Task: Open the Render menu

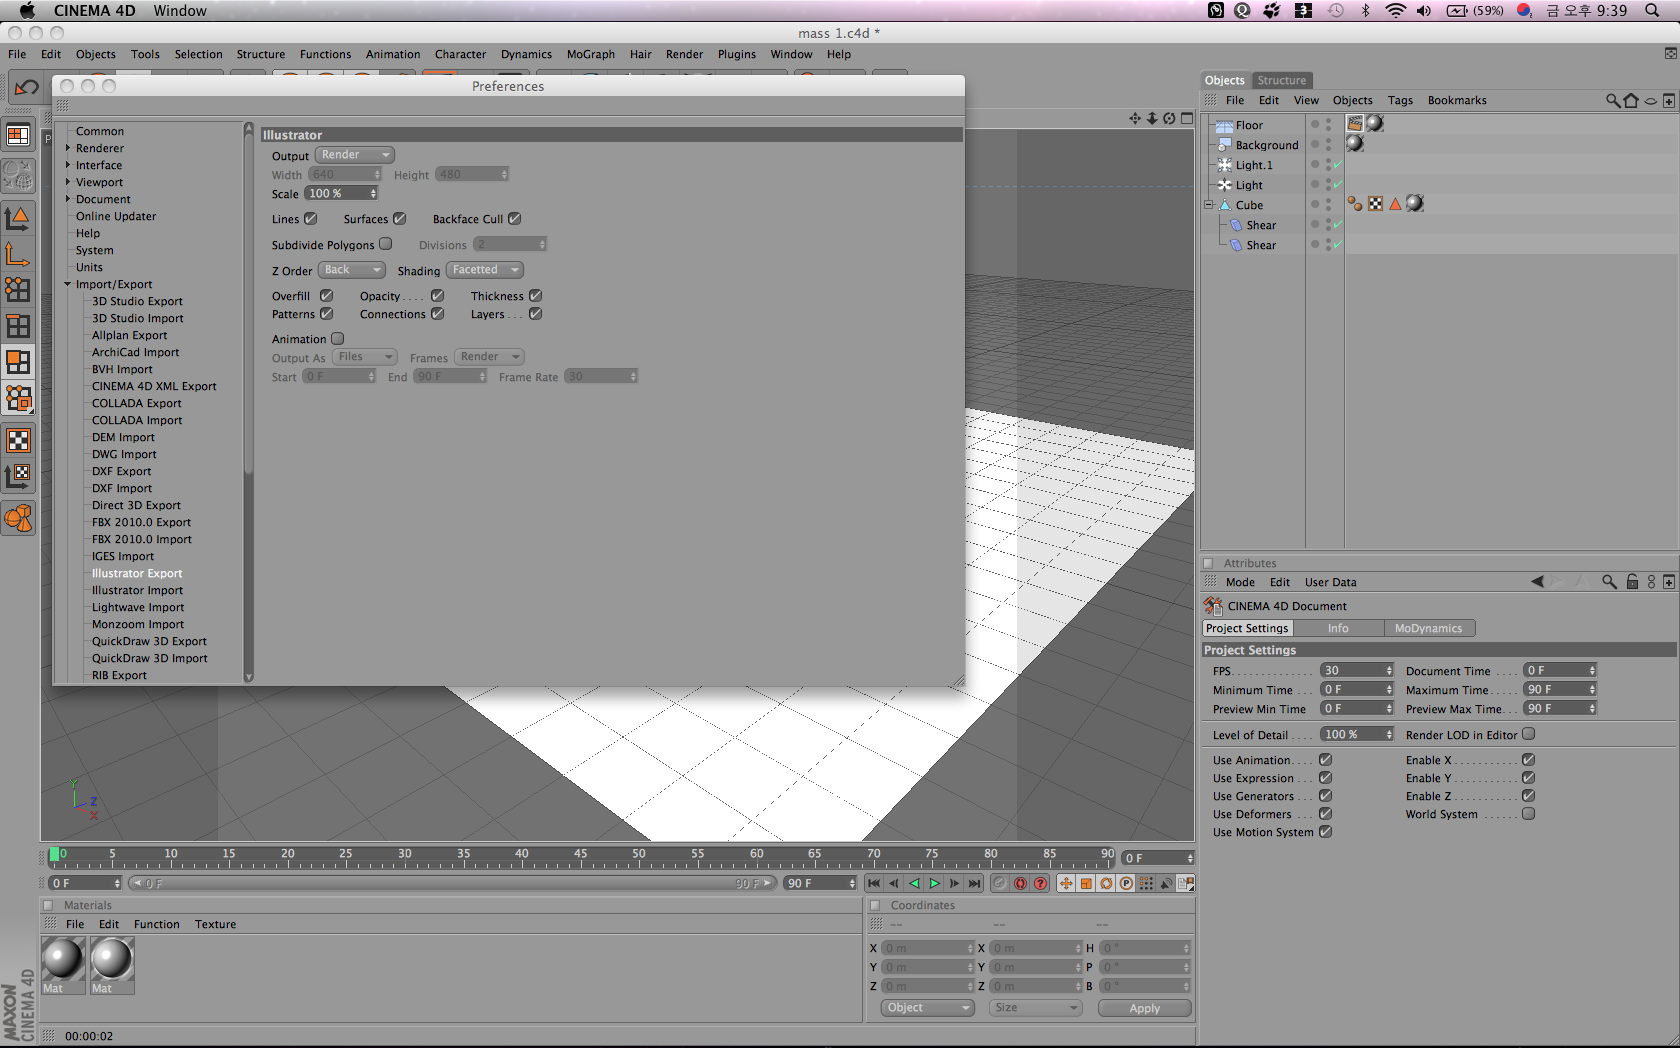Action: click(685, 54)
